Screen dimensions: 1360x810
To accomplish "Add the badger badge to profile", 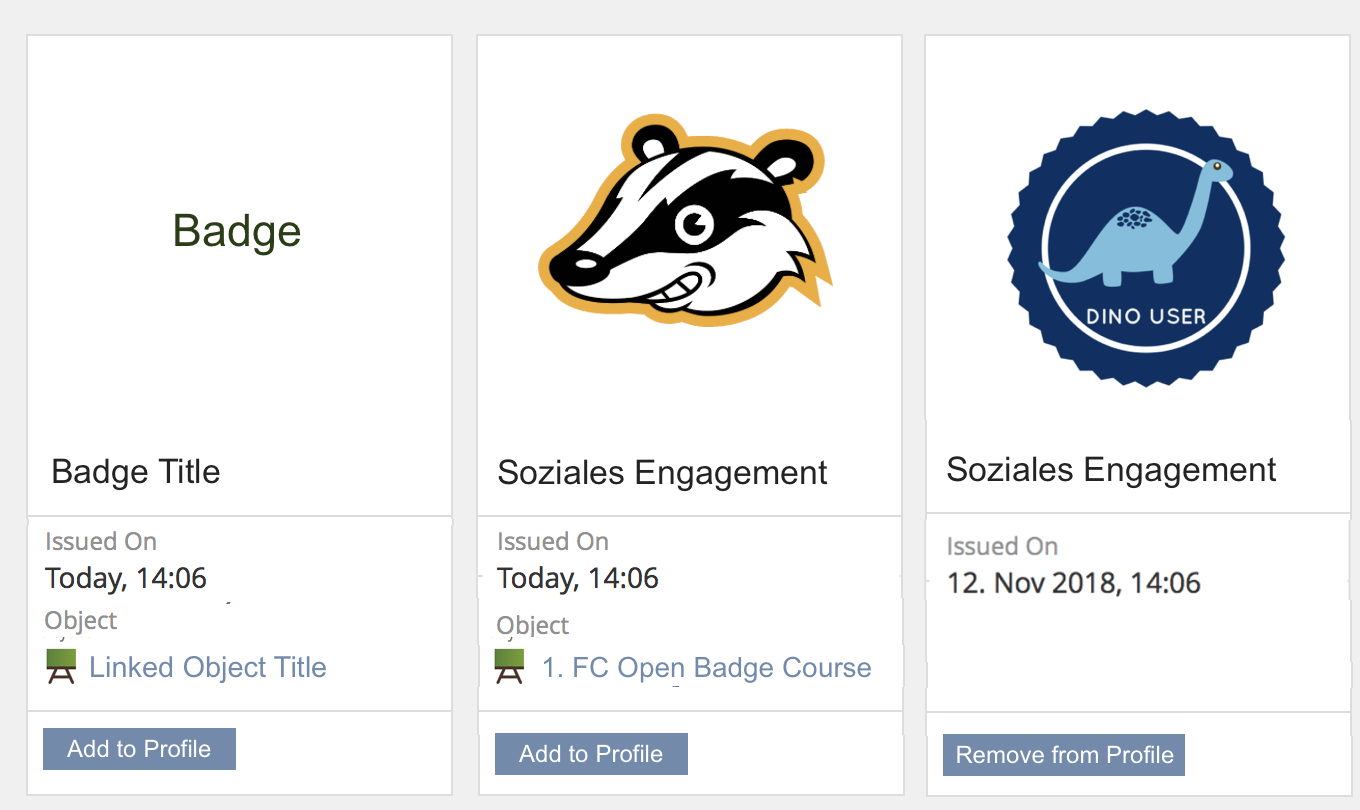I will point(591,754).
